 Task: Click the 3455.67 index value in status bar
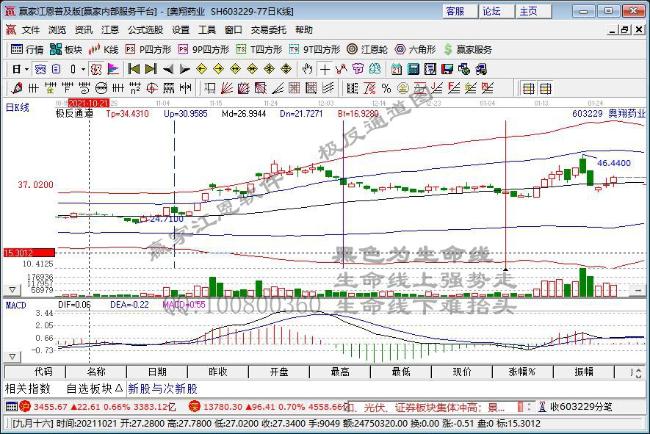[50, 407]
